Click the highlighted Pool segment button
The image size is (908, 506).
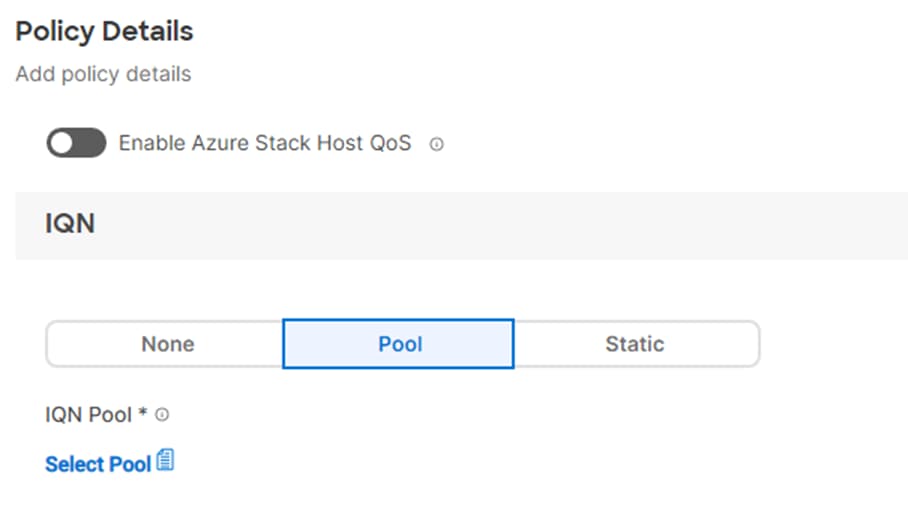[398, 344]
